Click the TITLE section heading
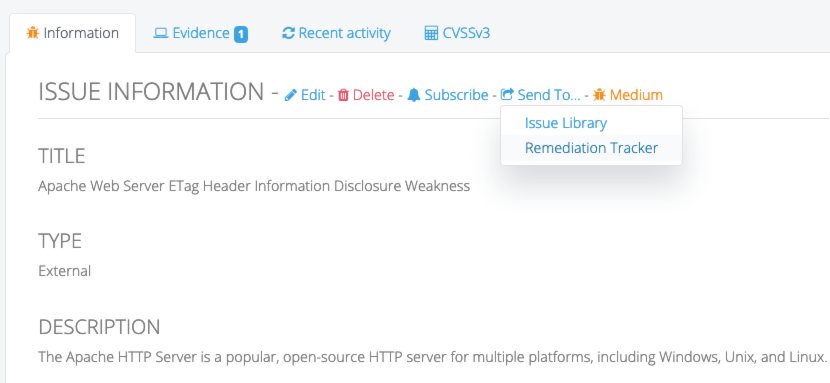Image resolution: width=830 pixels, height=383 pixels. pos(61,157)
